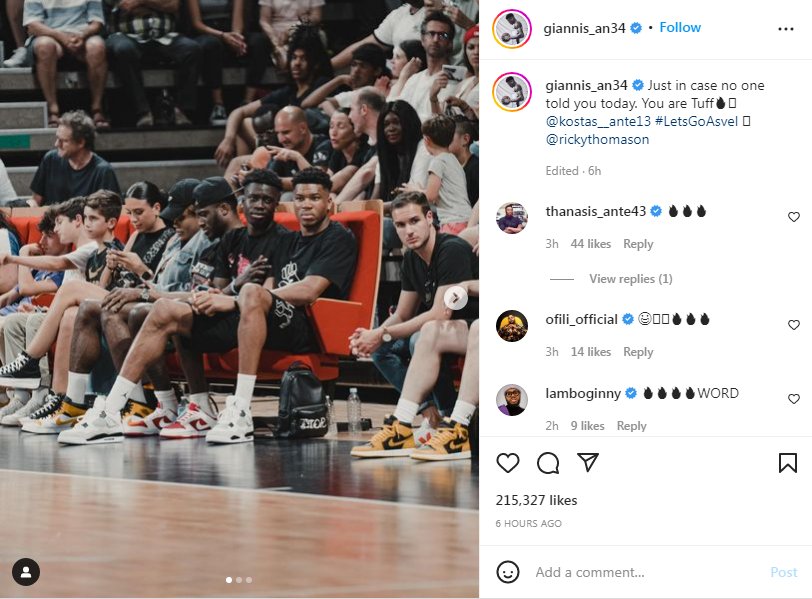
Task: Like thanasis_ante43's comment heart
Action: pyautogui.click(x=793, y=217)
